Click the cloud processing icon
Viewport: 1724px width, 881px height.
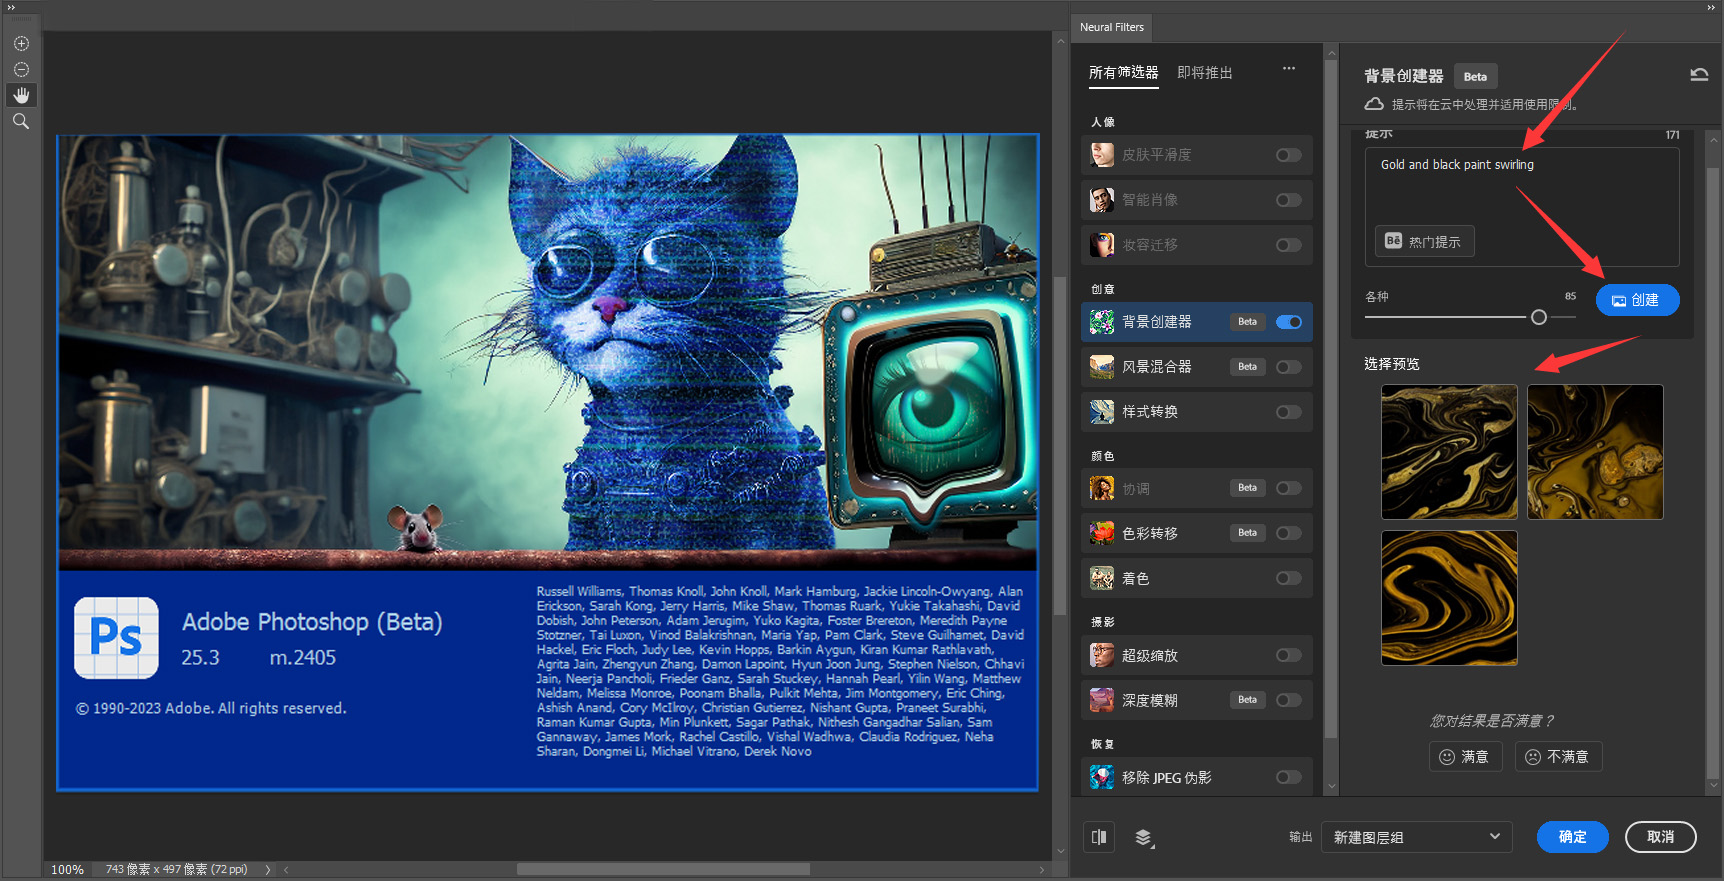click(1374, 104)
